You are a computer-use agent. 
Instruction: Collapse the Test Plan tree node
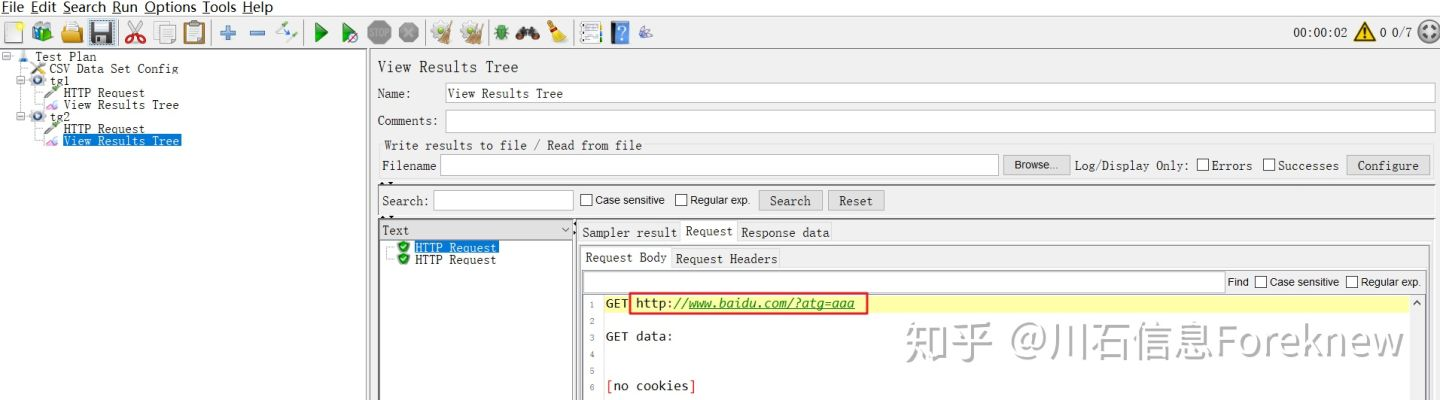click(x=6, y=56)
